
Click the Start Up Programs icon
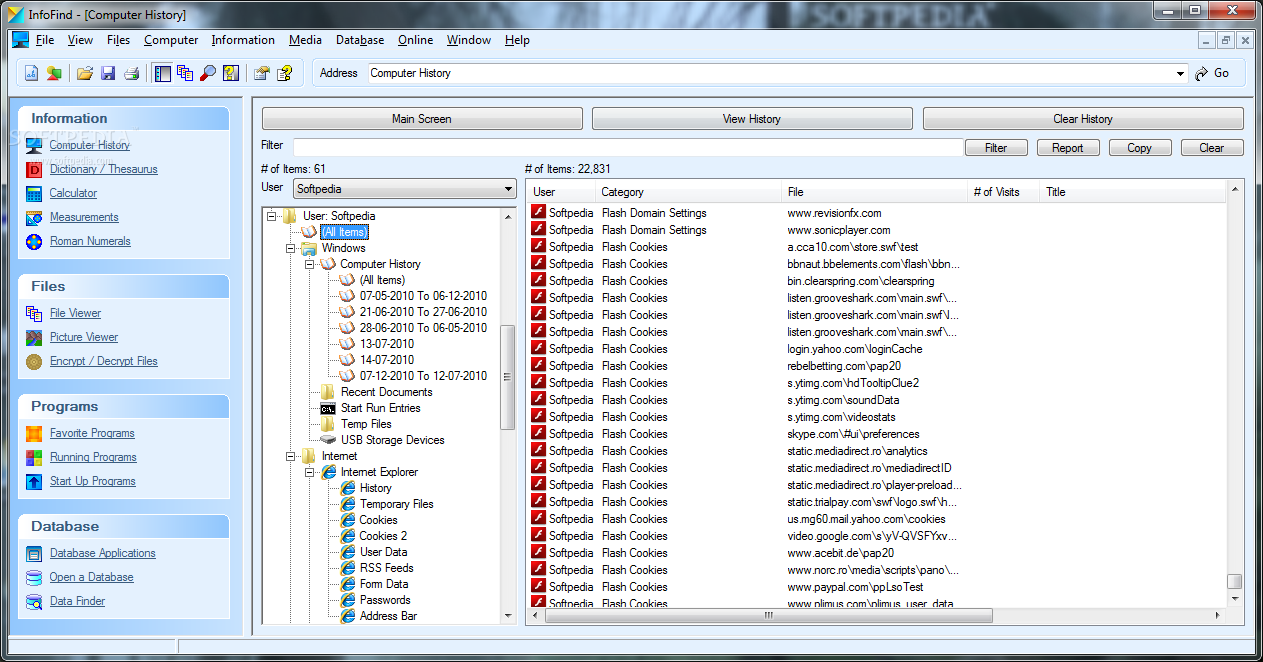point(34,481)
